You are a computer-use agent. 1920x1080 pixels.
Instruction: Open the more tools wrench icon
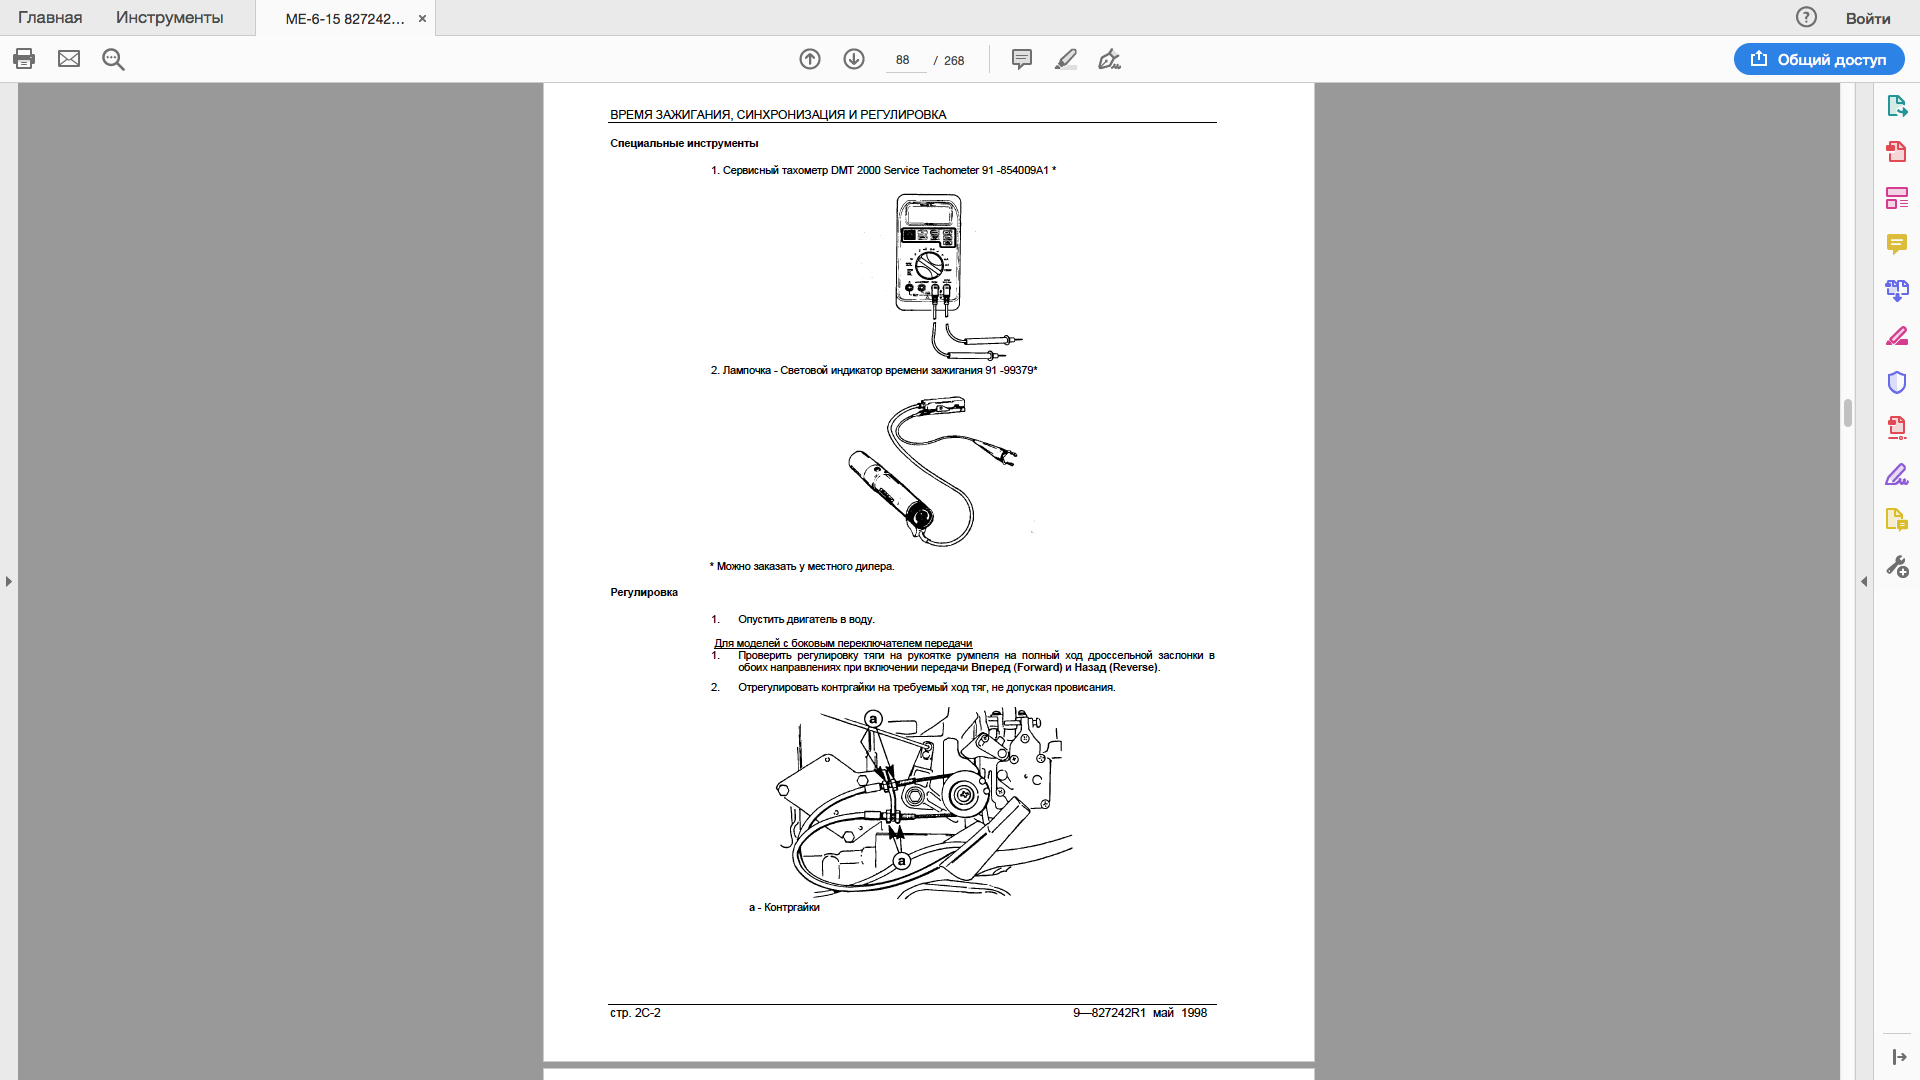click(1896, 567)
